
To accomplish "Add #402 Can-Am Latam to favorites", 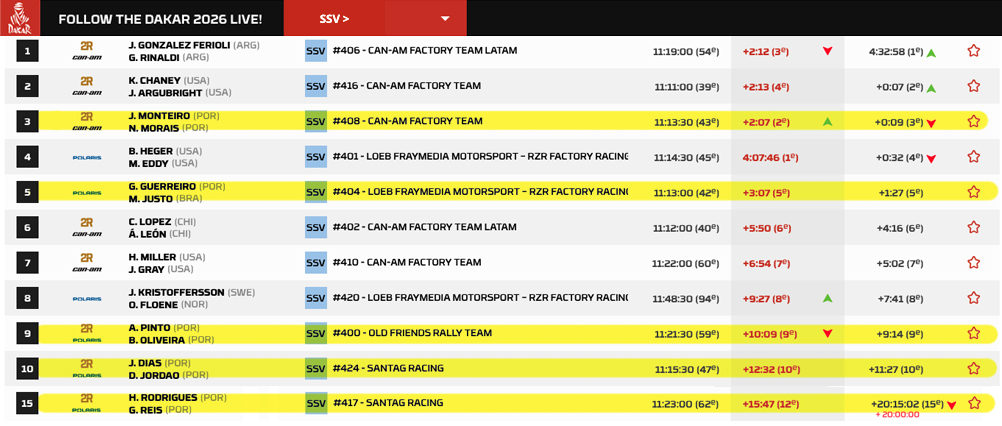I will pyautogui.click(x=973, y=227).
